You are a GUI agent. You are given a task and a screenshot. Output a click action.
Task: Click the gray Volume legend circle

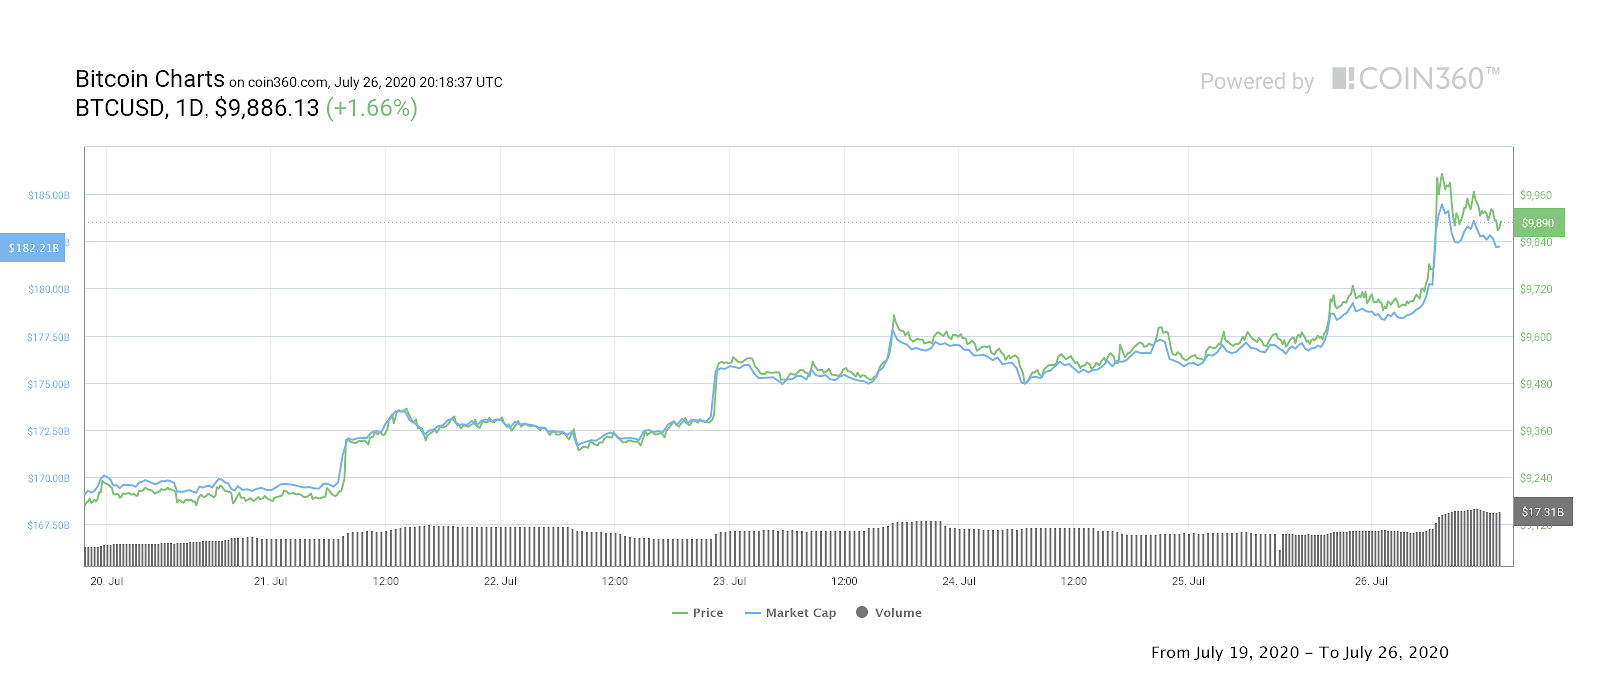coord(862,612)
